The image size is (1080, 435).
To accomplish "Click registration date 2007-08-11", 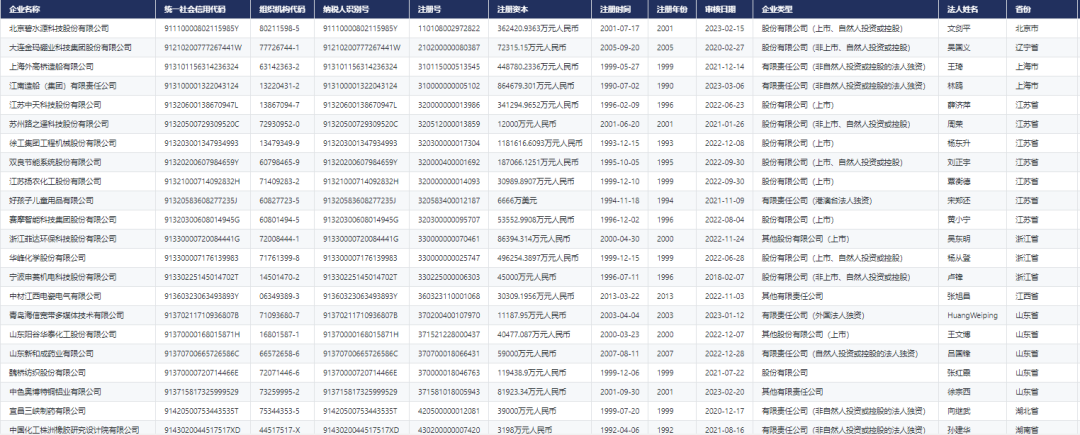I will 620,353.
